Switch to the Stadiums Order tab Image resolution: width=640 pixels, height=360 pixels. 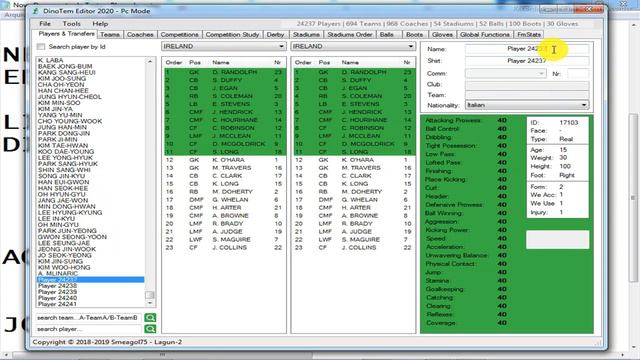tap(350, 35)
